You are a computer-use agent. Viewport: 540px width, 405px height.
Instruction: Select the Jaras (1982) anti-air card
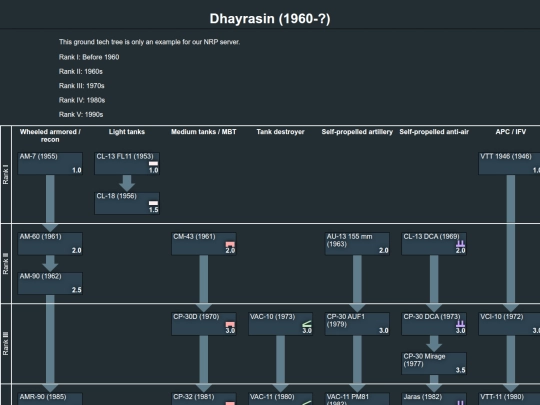tap(434, 399)
